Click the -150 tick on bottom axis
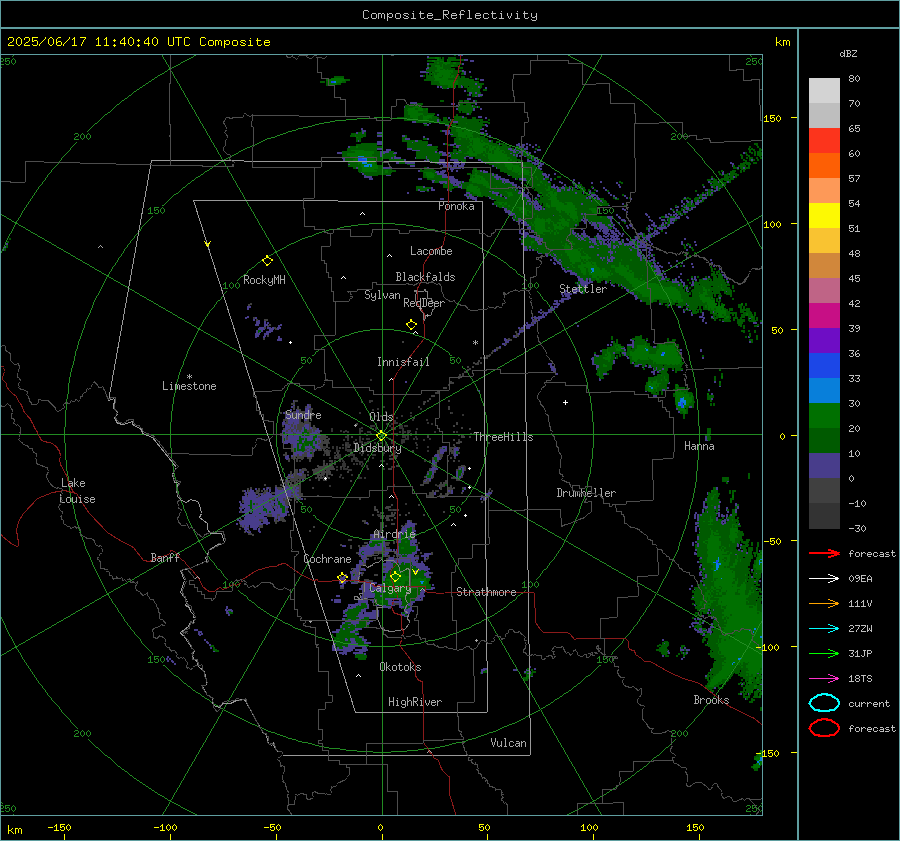900x841 pixels. (59, 827)
